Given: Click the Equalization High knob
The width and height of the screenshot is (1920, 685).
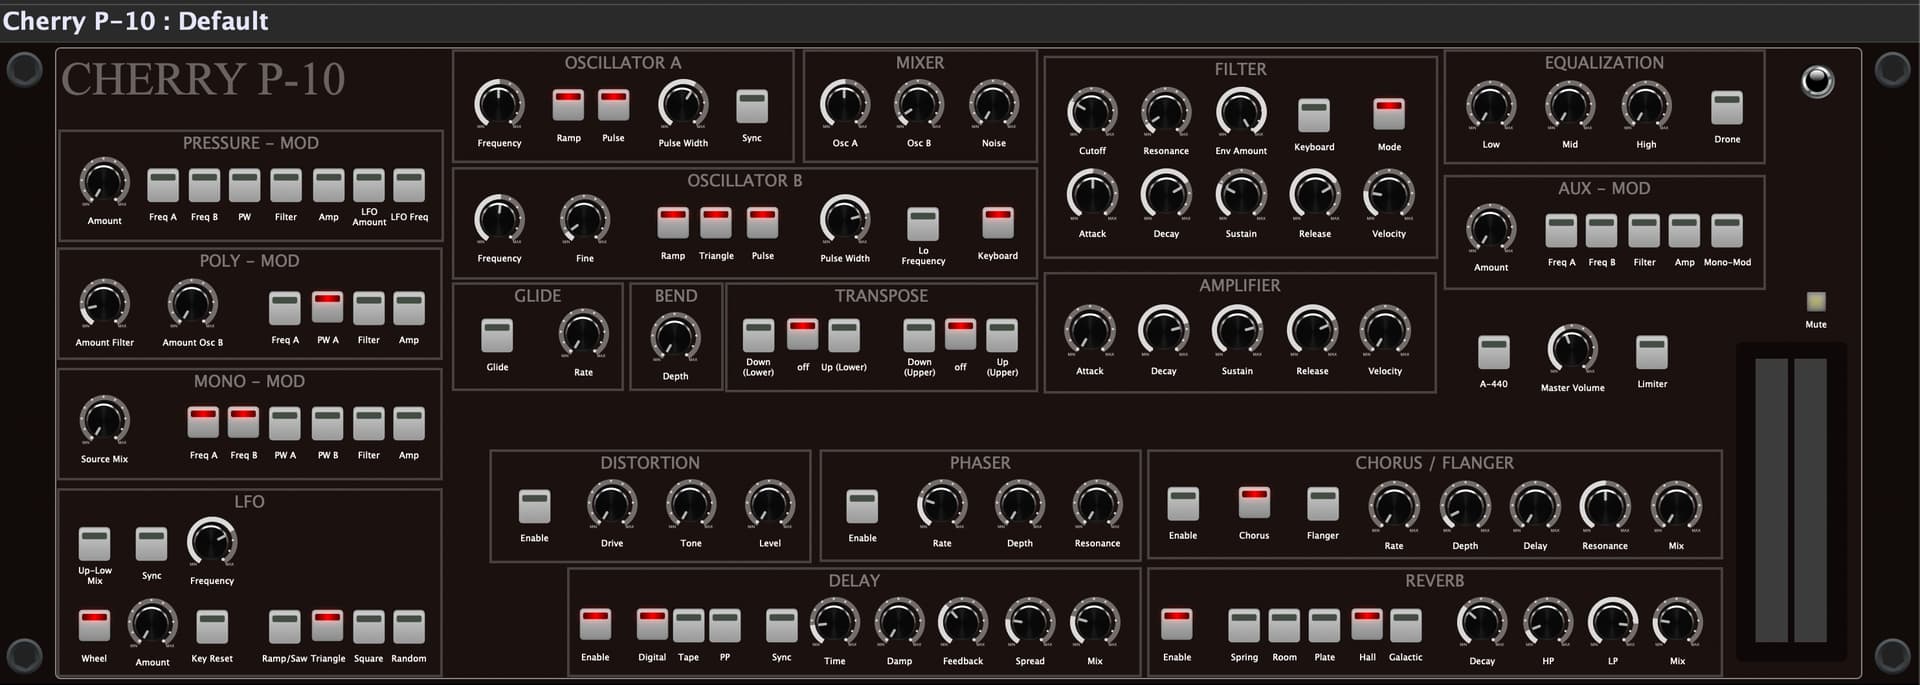Looking at the screenshot, I should [1646, 105].
